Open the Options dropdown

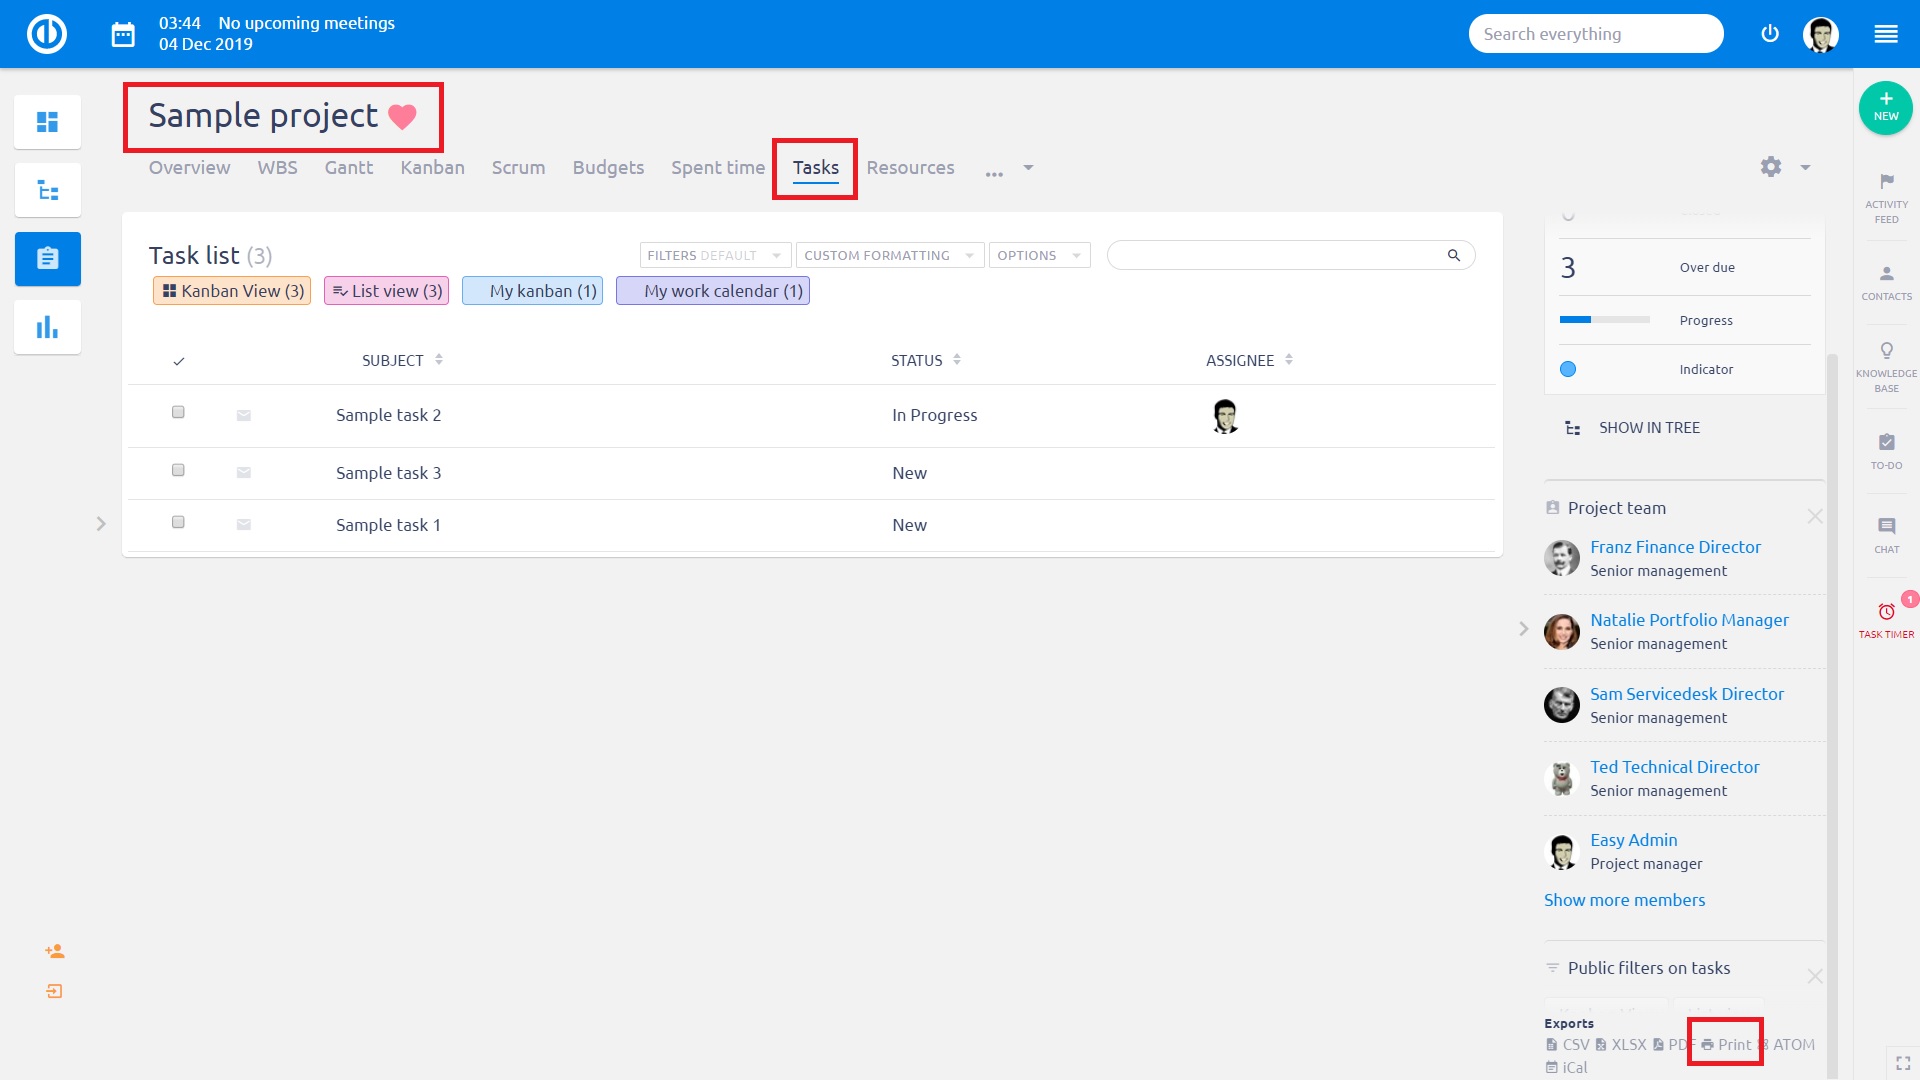tap(1038, 256)
